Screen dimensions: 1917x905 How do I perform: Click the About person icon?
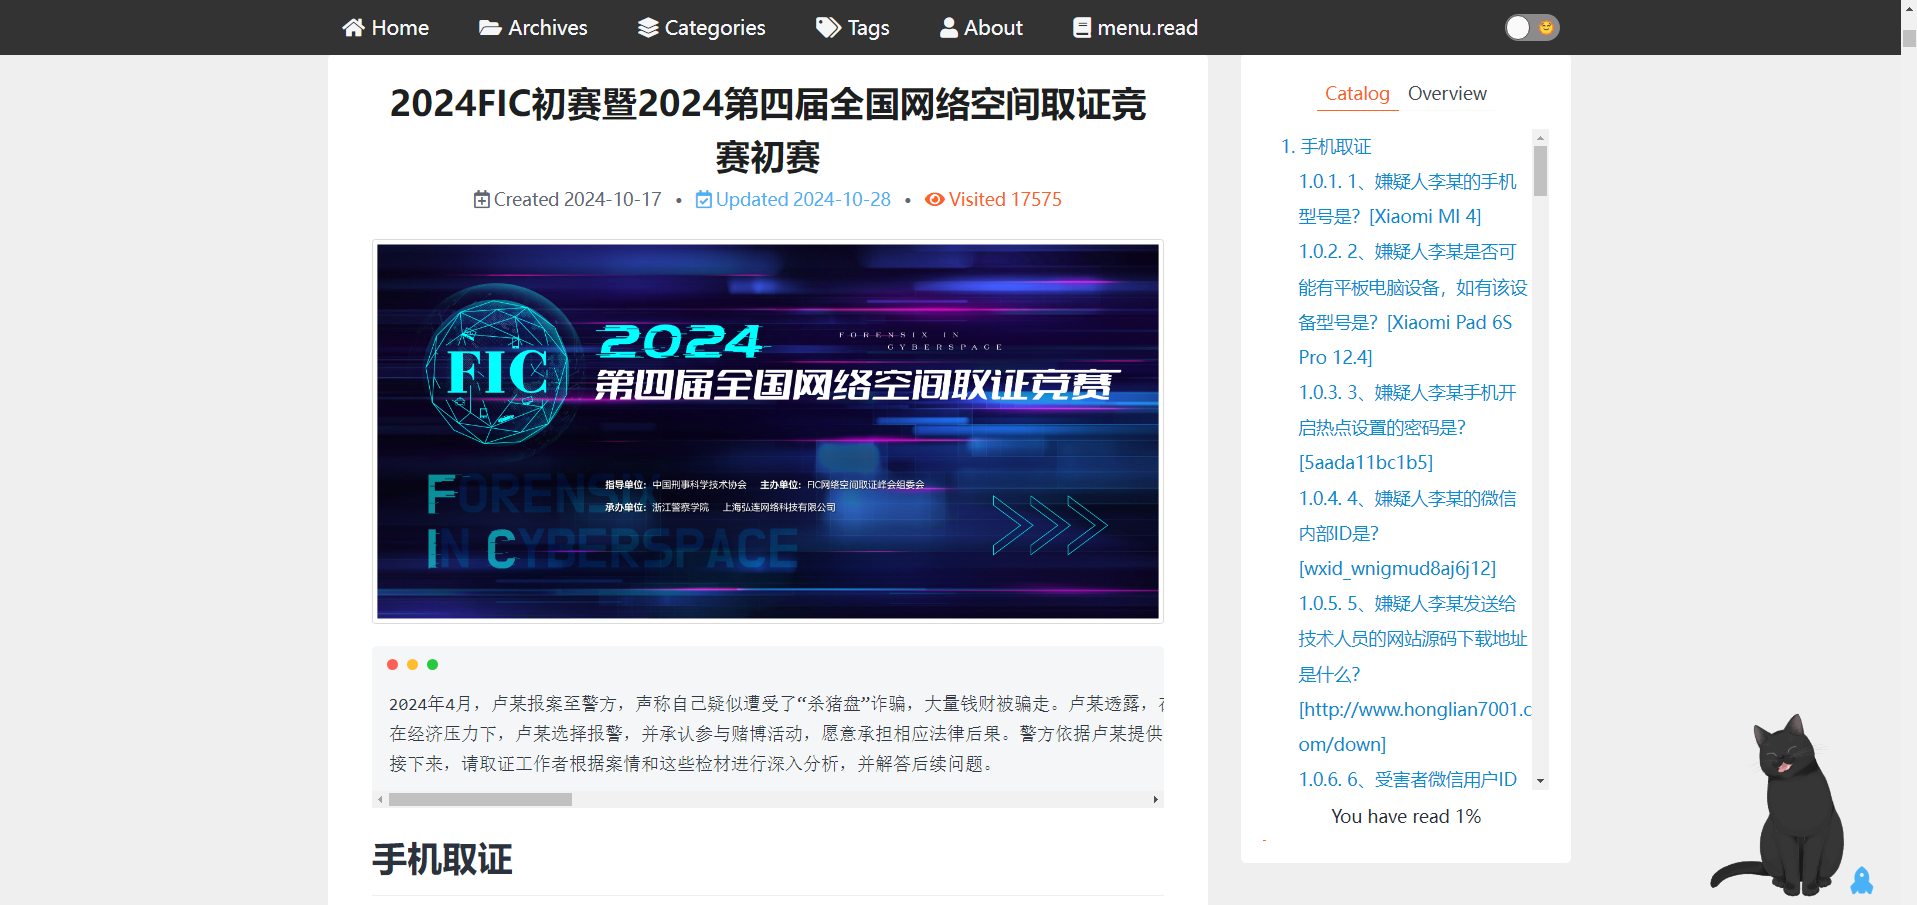point(948,28)
